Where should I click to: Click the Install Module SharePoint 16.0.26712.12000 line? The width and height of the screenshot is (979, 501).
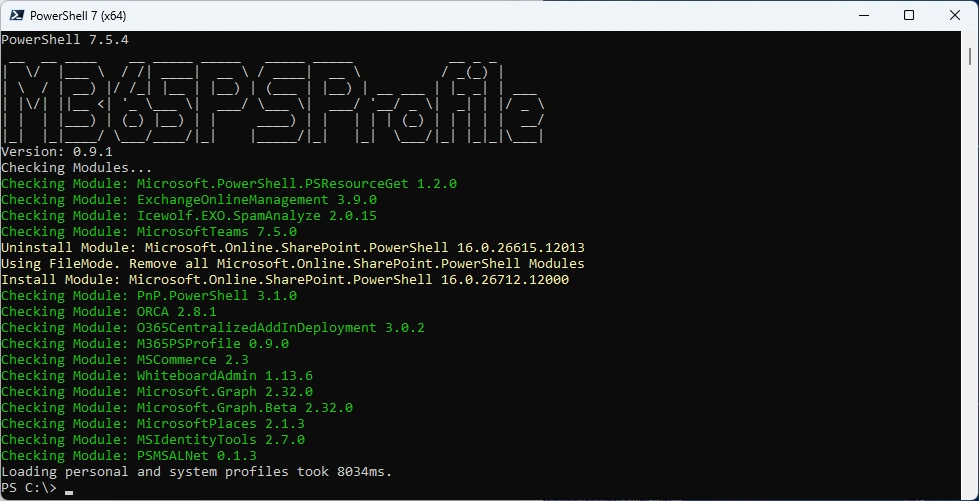(x=284, y=280)
